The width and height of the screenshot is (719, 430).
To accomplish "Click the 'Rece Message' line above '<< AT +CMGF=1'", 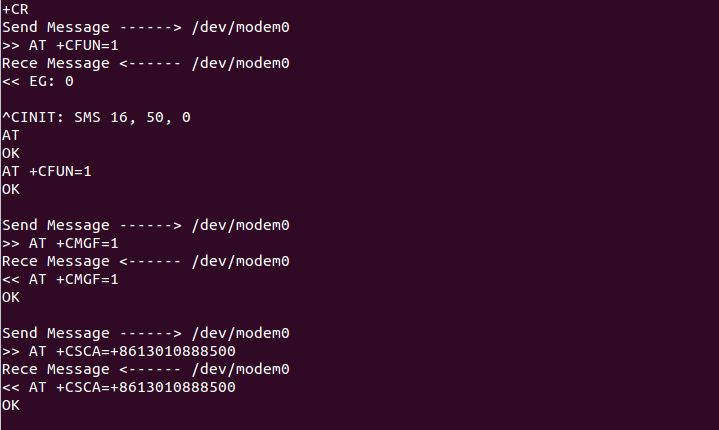I will [146, 261].
